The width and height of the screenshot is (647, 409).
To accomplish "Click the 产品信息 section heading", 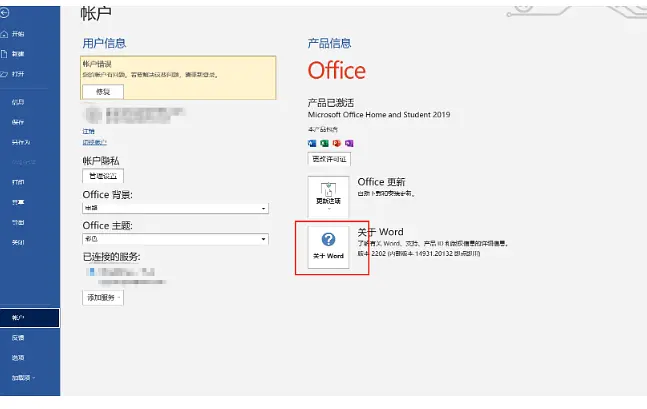I will pyautogui.click(x=329, y=43).
